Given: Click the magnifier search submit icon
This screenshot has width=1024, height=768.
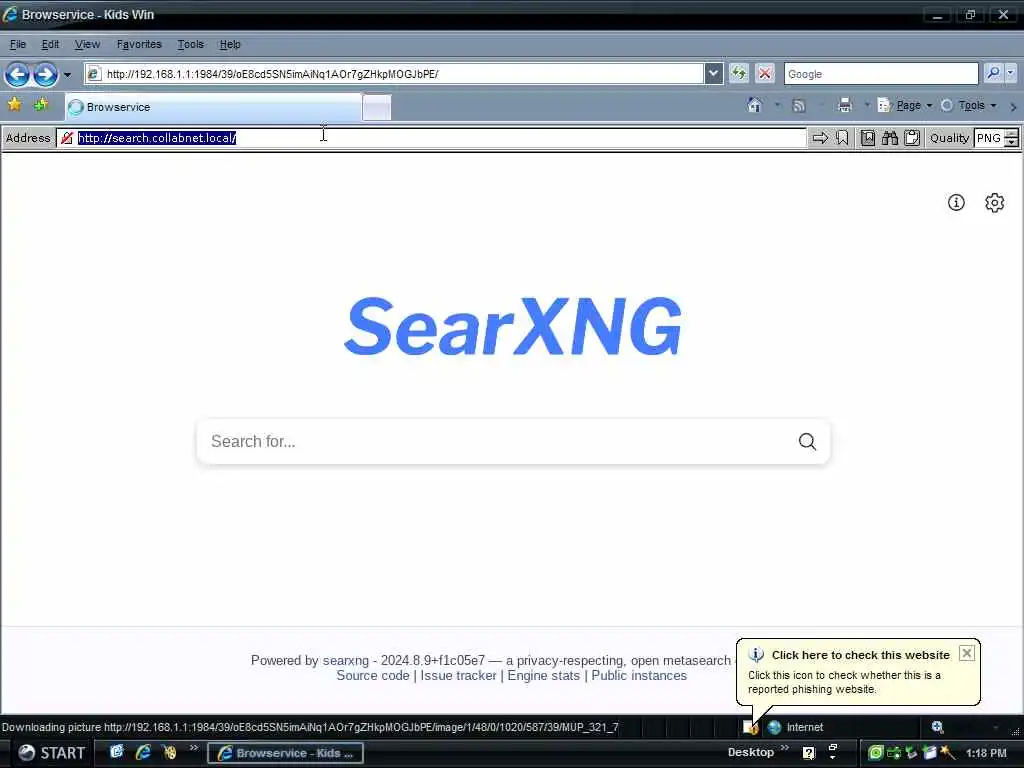Looking at the screenshot, I should (807, 441).
